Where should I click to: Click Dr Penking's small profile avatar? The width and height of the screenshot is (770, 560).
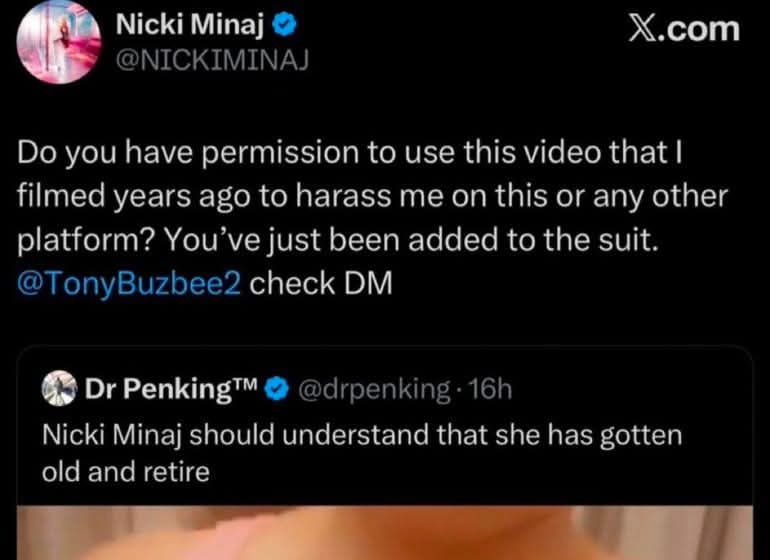coord(62,389)
